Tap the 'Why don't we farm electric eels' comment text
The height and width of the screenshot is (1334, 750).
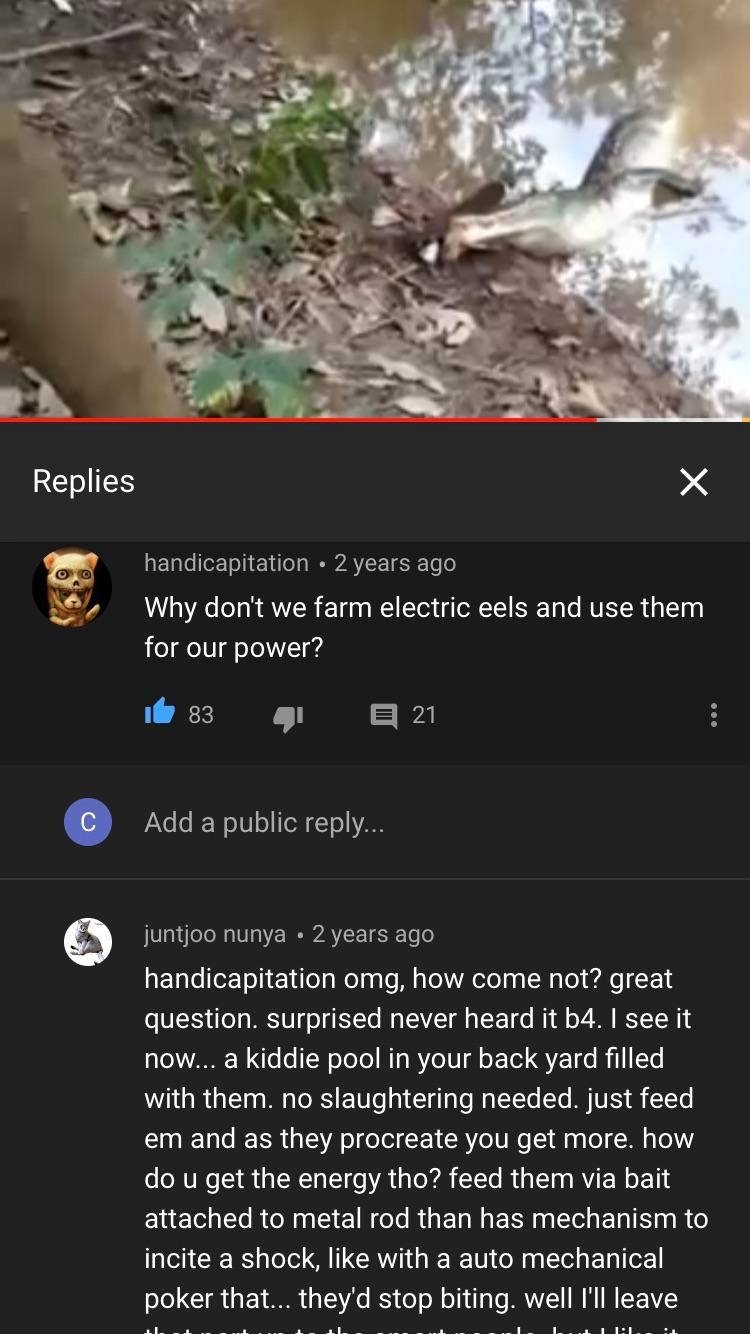tap(424, 627)
